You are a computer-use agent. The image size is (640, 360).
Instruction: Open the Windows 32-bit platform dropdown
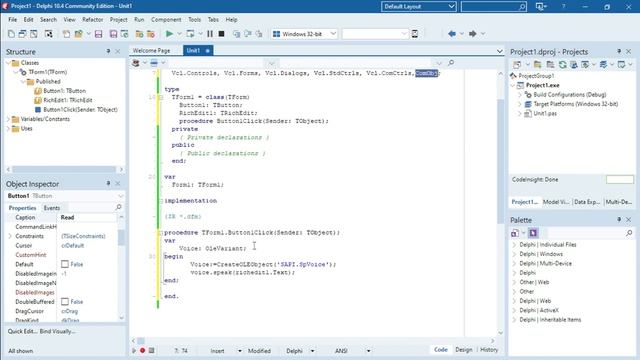[333, 34]
